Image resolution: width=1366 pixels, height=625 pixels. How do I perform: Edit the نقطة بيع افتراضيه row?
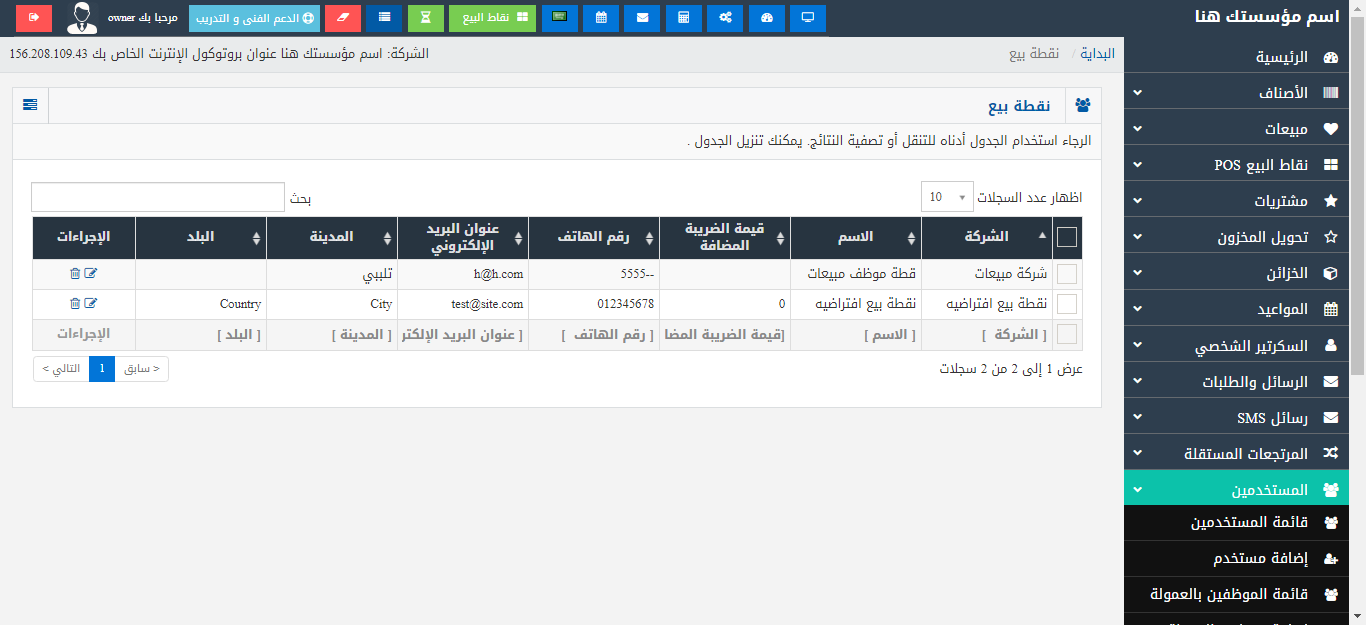(92, 304)
